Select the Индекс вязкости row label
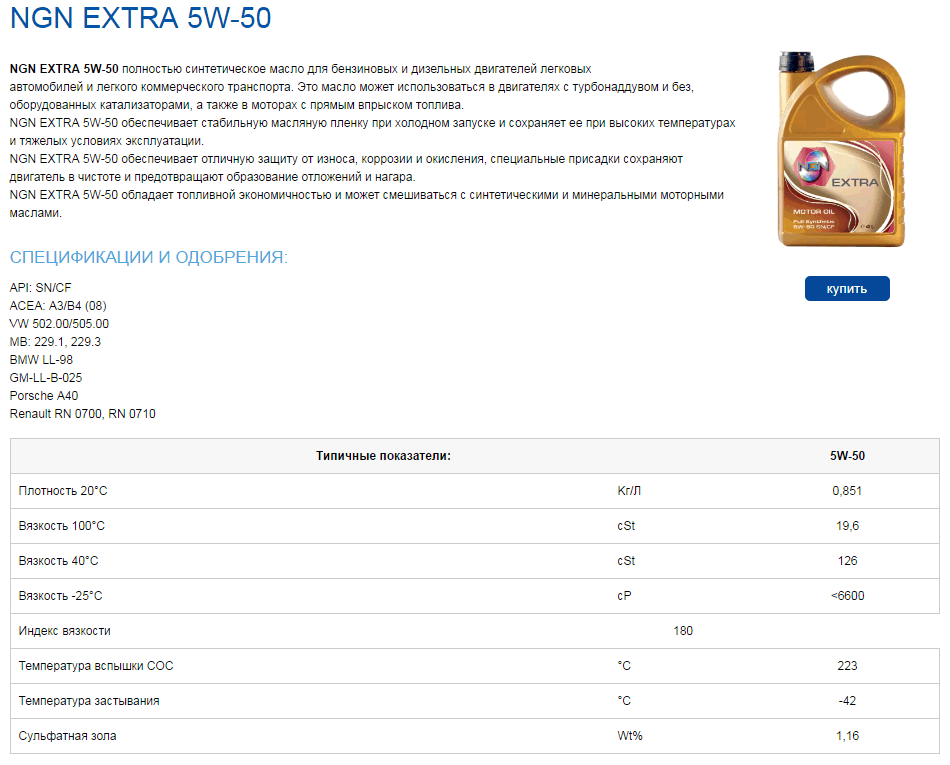This screenshot has width=950, height=765. pos(65,631)
